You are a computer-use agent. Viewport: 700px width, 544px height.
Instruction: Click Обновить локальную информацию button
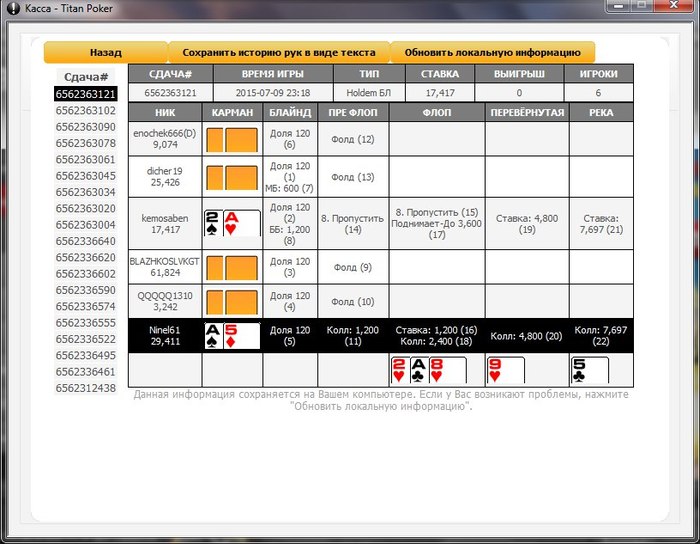click(492, 53)
